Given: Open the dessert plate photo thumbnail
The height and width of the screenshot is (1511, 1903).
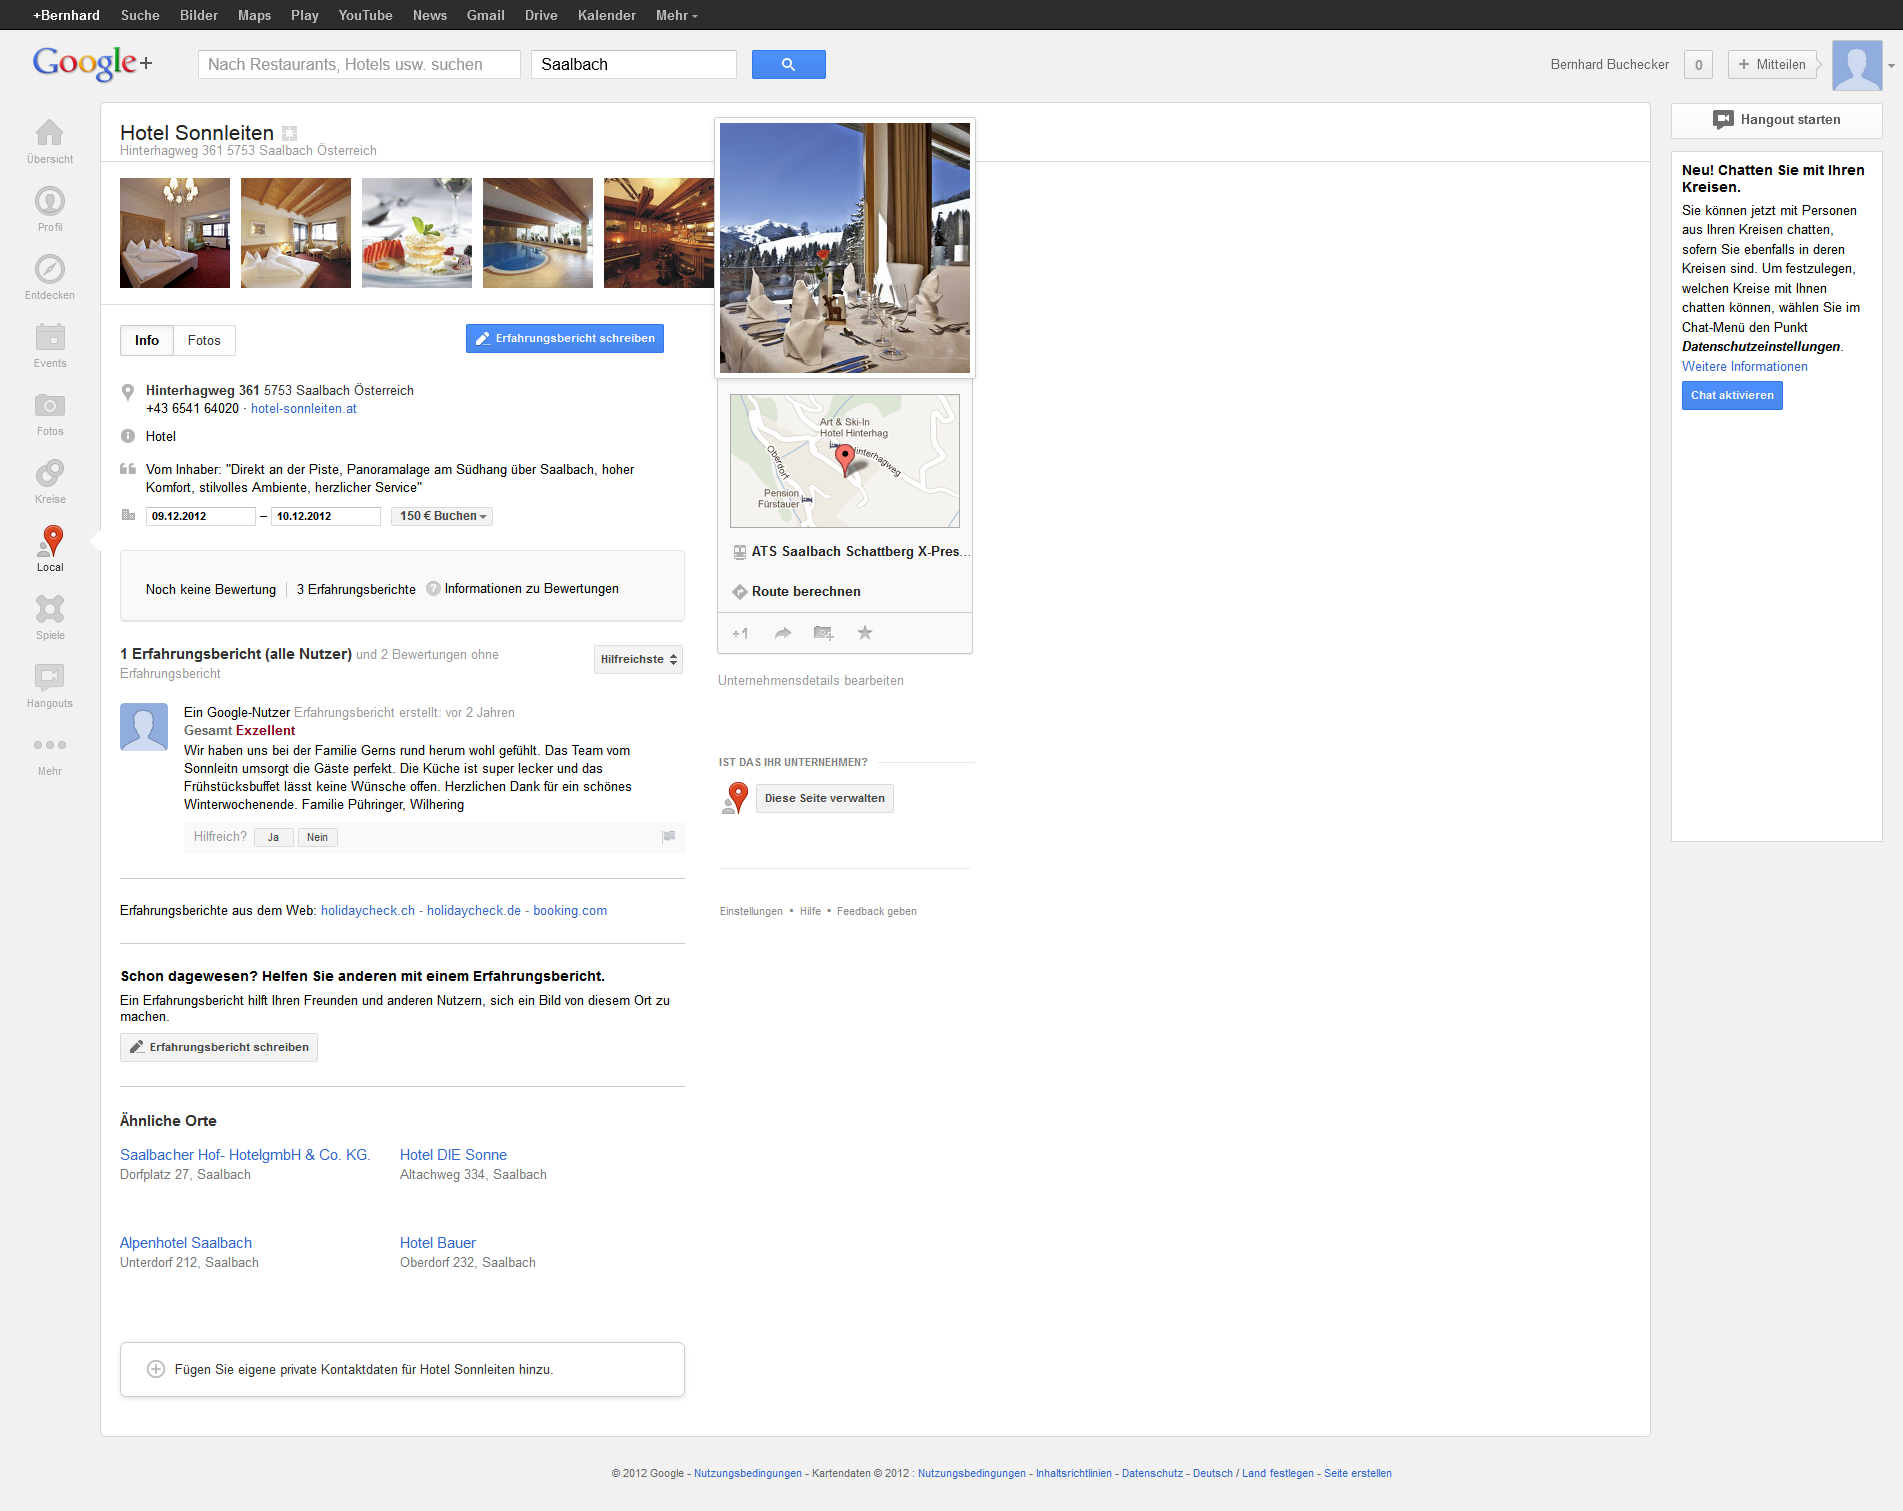Looking at the screenshot, I should pyautogui.click(x=417, y=233).
